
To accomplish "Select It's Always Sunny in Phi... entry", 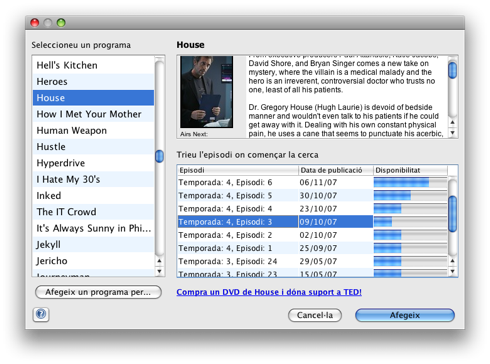I will pyautogui.click(x=93, y=228).
